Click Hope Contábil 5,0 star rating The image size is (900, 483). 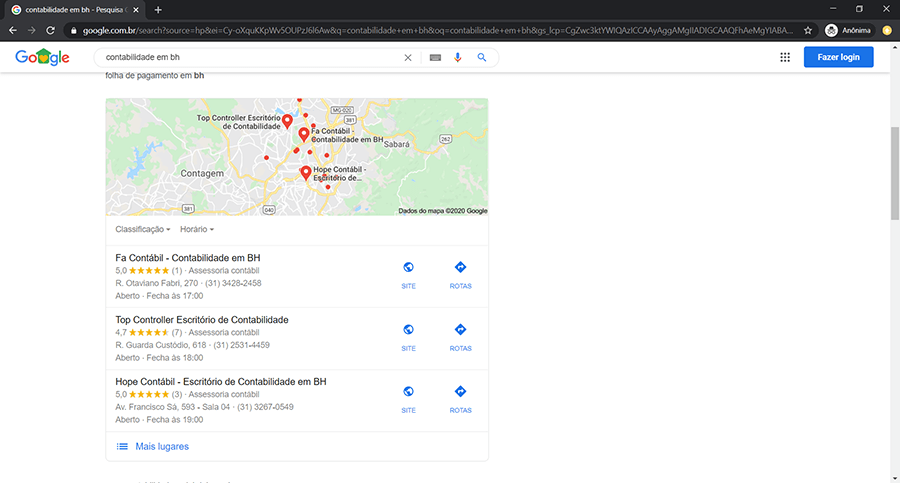tap(148, 395)
